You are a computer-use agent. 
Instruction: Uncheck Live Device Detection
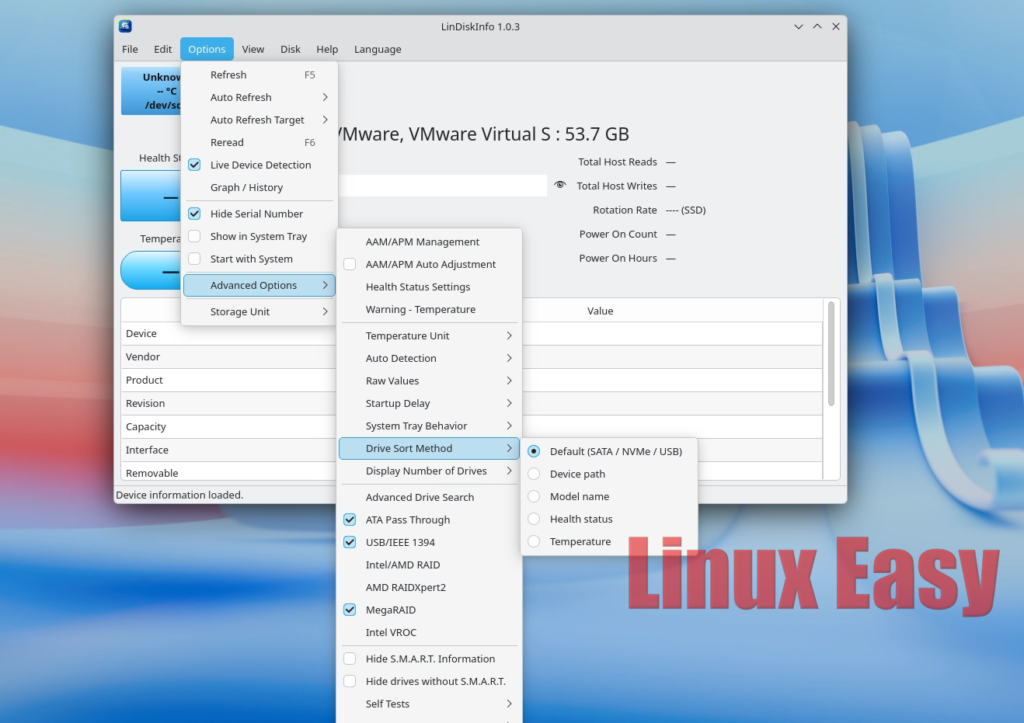tap(194, 165)
